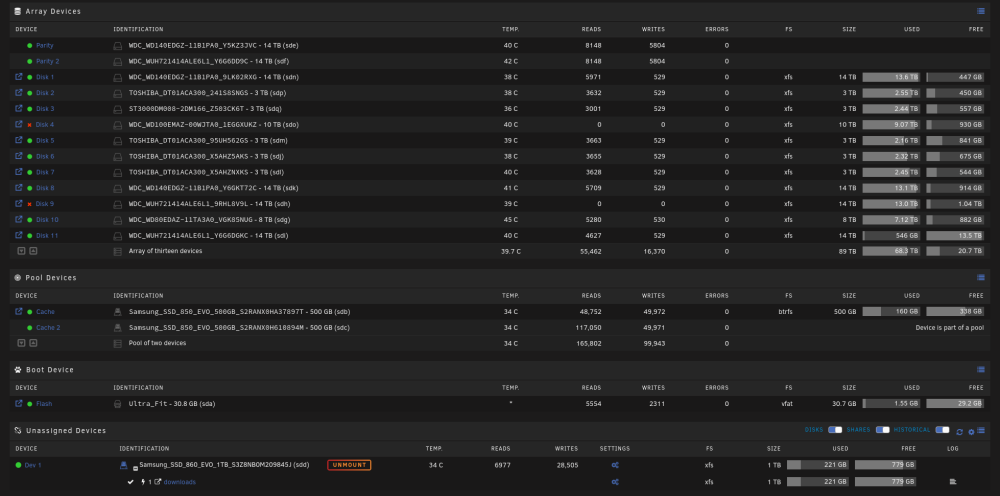Click SSD icon beside Cache 2 identification
Image resolution: width=1000 pixels, height=496 pixels.
pos(117,328)
